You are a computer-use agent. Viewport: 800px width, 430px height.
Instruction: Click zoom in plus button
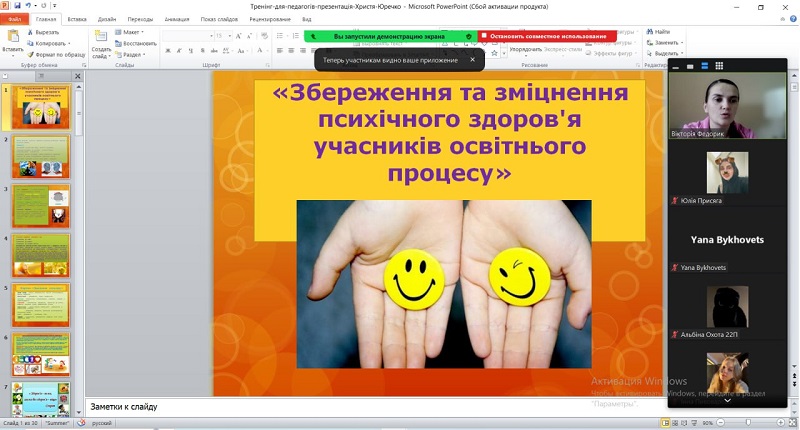pos(781,423)
